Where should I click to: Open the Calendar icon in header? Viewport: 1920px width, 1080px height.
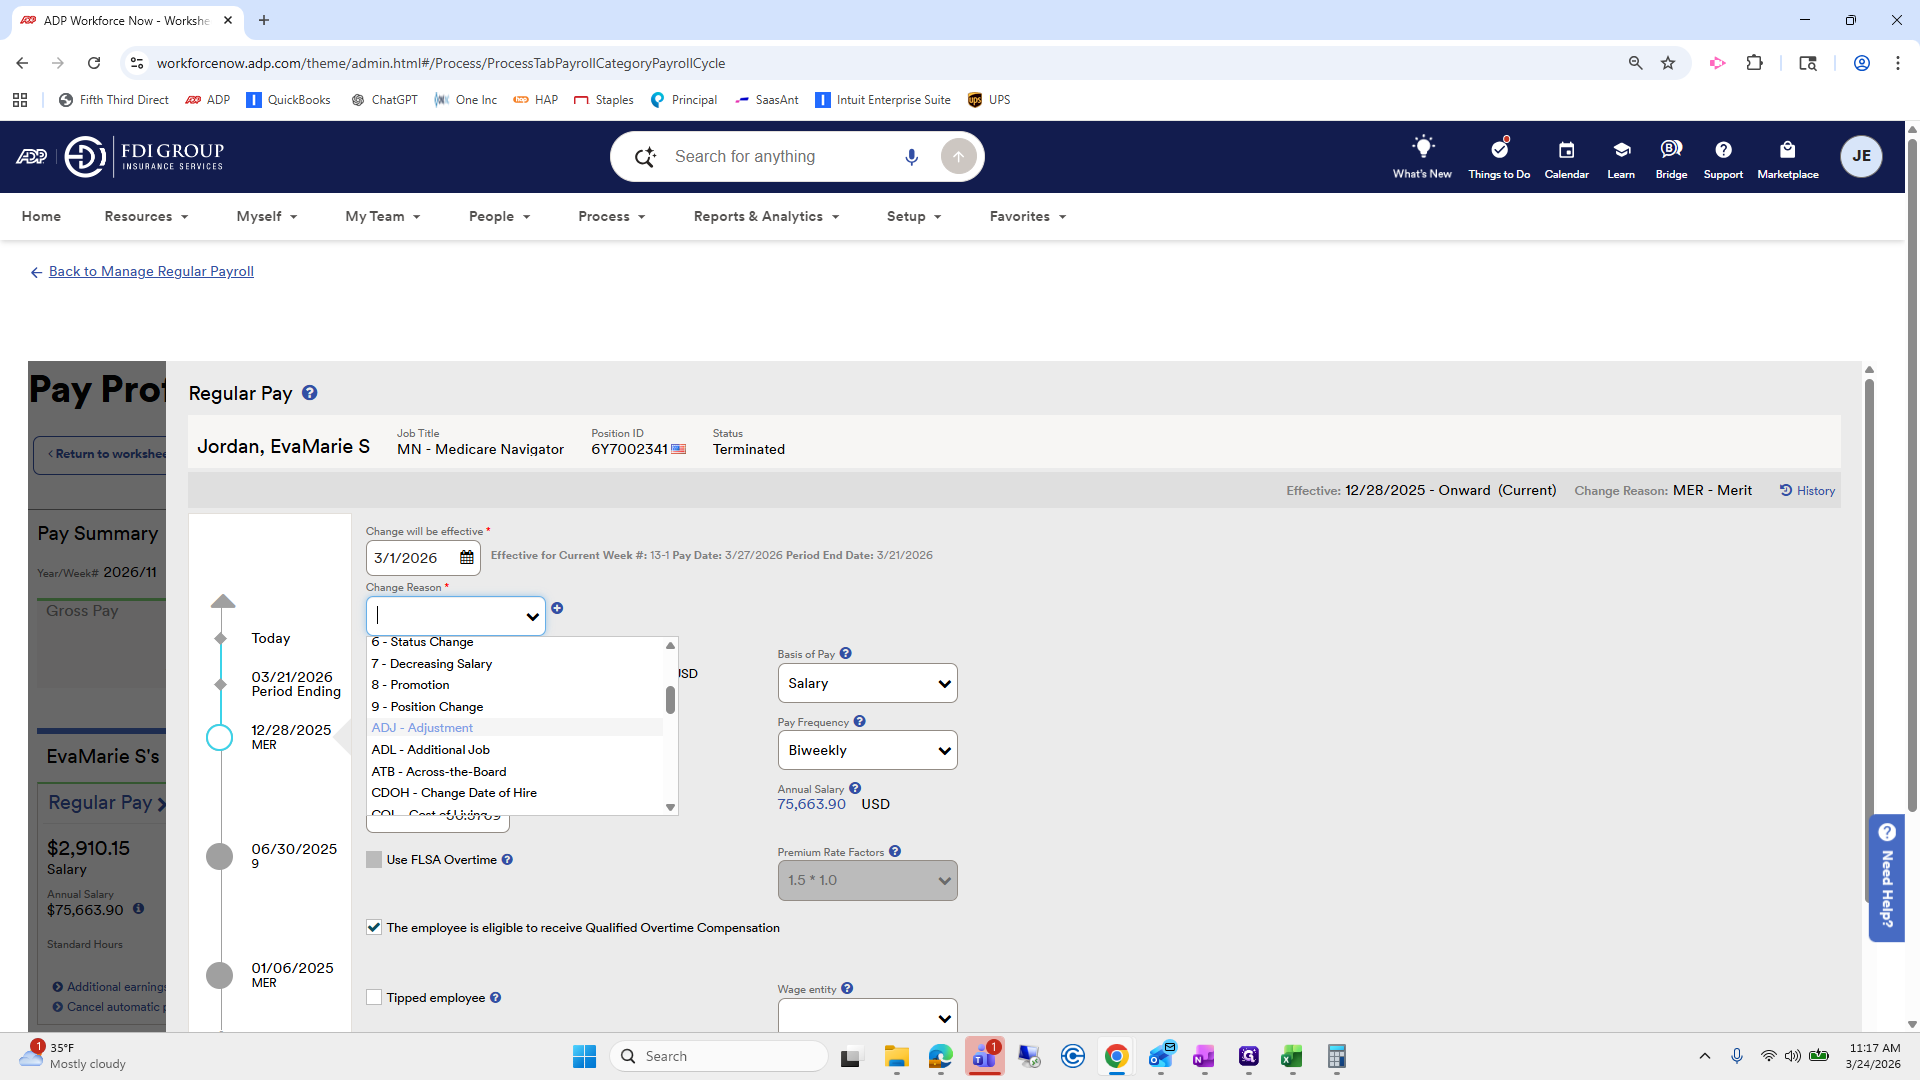click(1566, 150)
